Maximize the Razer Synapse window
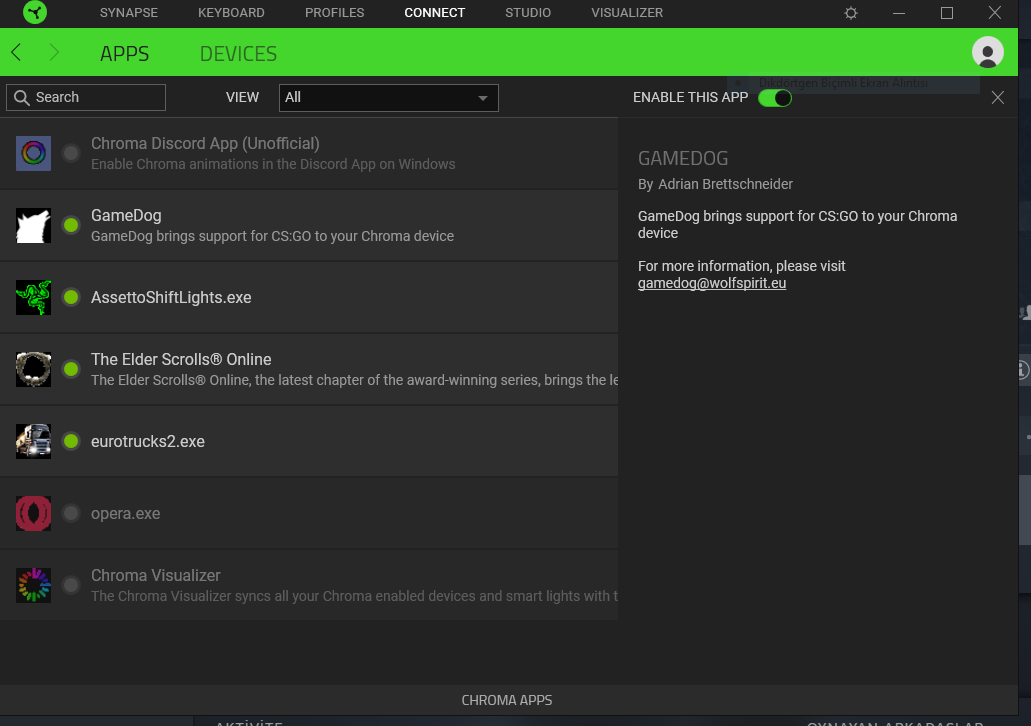 click(947, 13)
